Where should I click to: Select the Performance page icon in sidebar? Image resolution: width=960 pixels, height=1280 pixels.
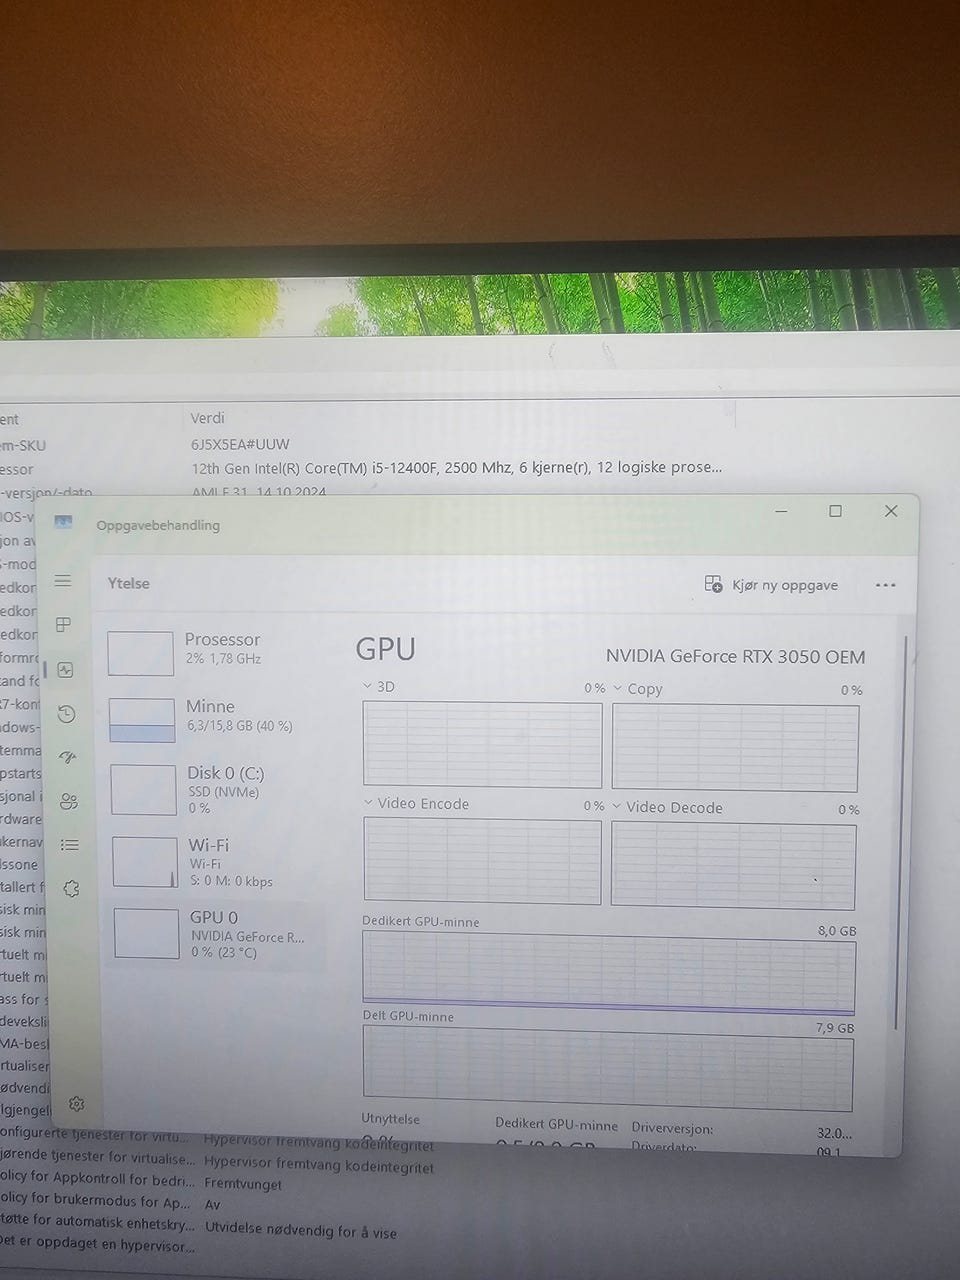(65, 670)
